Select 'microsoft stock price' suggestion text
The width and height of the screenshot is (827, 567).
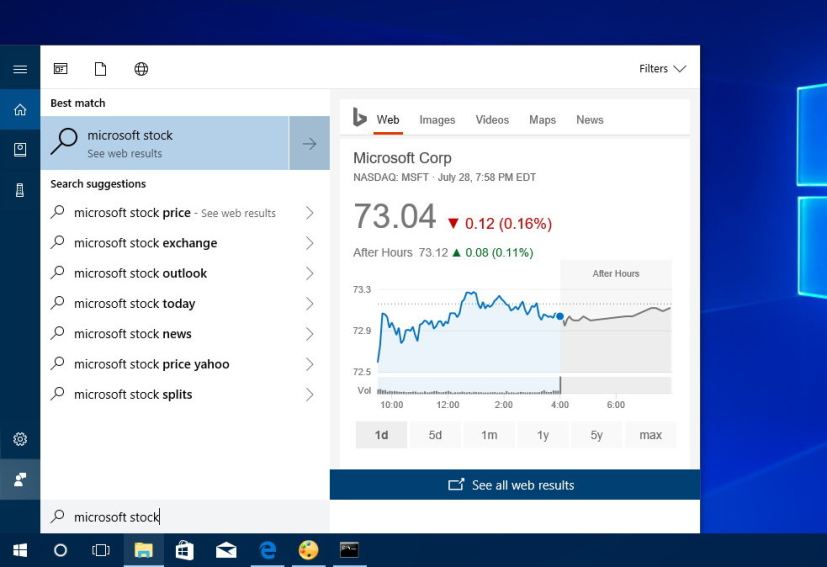pyautogui.click(x=132, y=213)
